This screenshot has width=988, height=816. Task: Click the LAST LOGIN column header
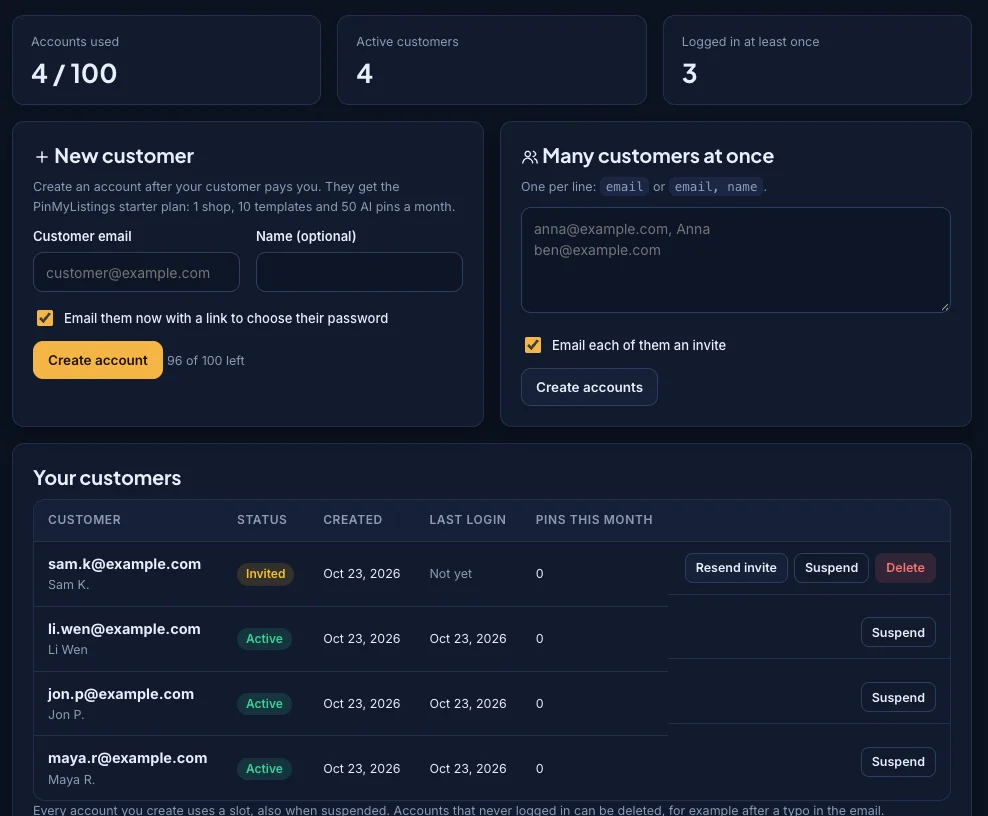coord(468,520)
